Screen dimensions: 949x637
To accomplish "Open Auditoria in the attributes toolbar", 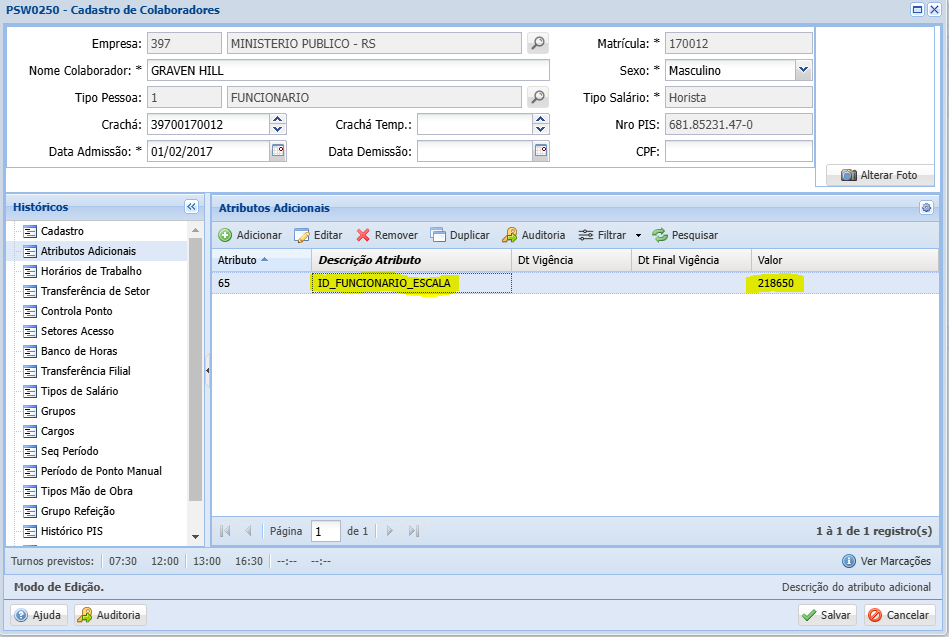I will pyautogui.click(x=534, y=235).
